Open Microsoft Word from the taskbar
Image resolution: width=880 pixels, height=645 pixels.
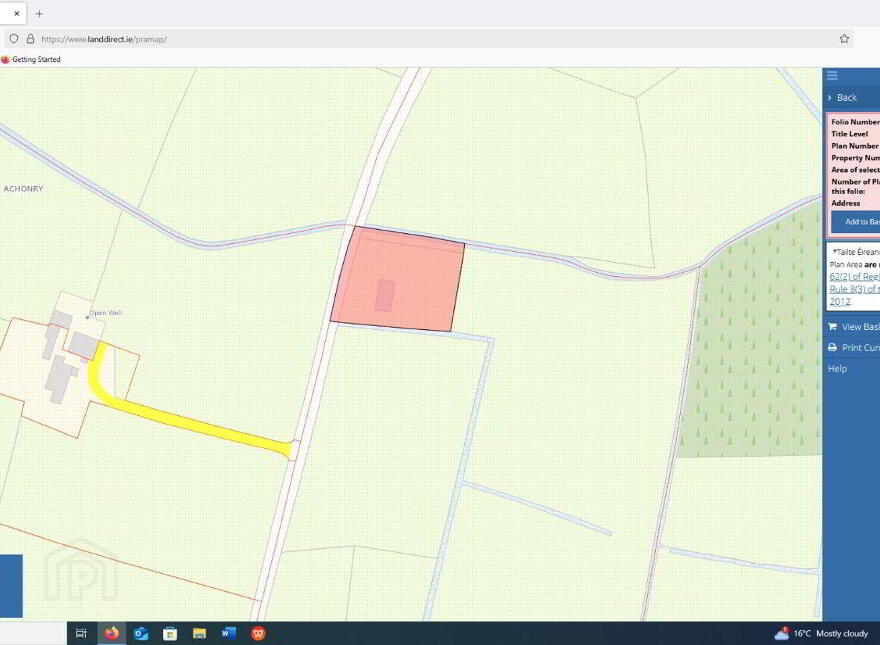point(228,633)
